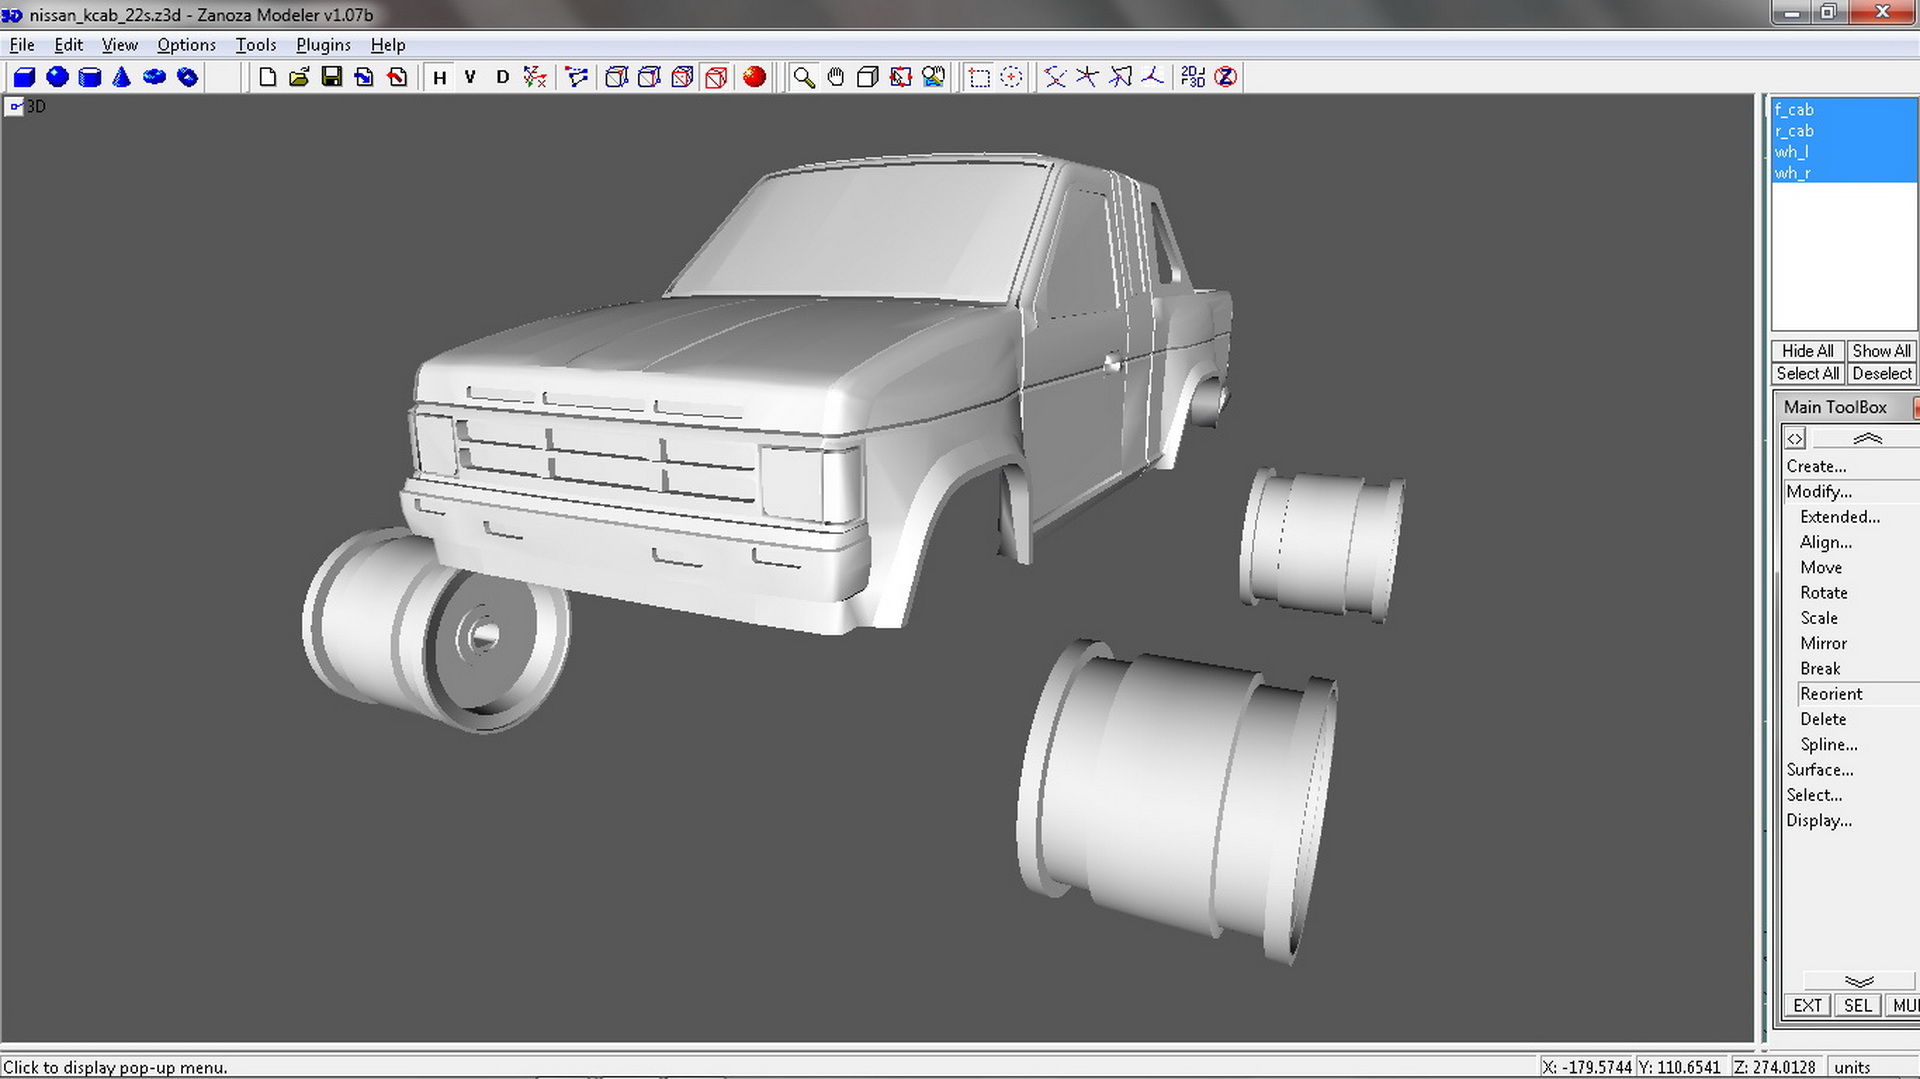Enable edges selection level icon
This screenshot has height=1079, width=1920.
pyautogui.click(x=1087, y=77)
